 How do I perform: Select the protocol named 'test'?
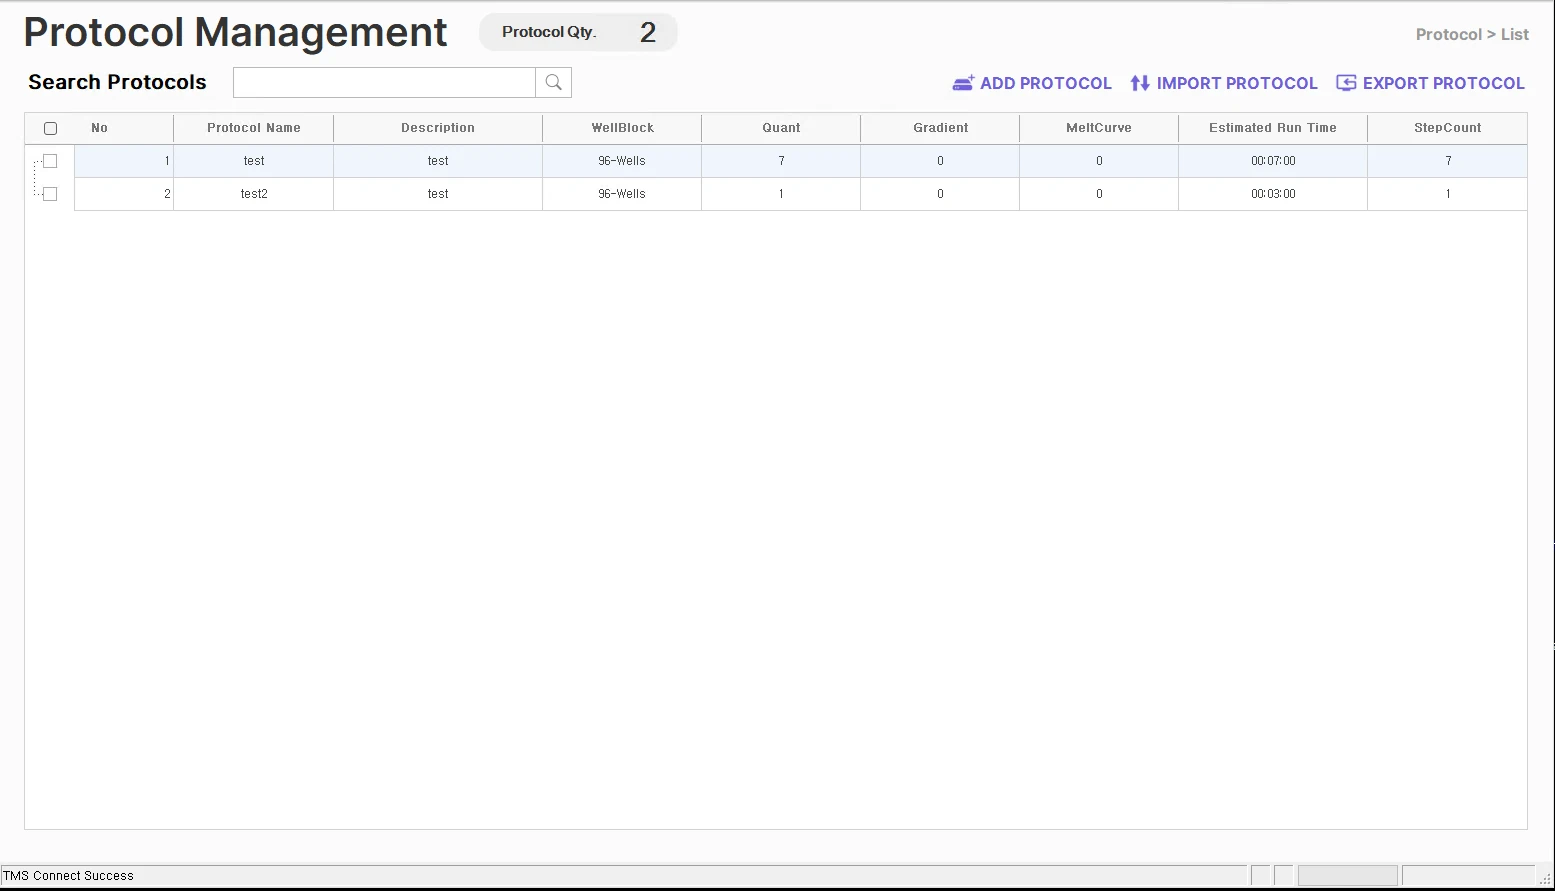point(254,161)
